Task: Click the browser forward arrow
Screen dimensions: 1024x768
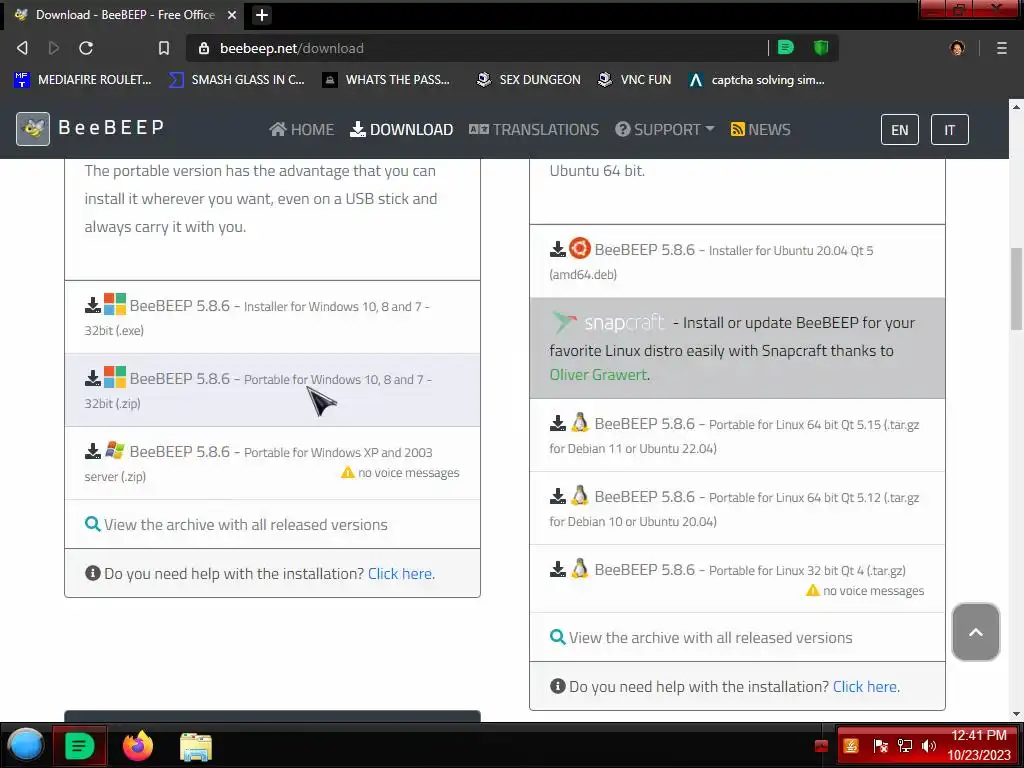Action: click(x=54, y=48)
